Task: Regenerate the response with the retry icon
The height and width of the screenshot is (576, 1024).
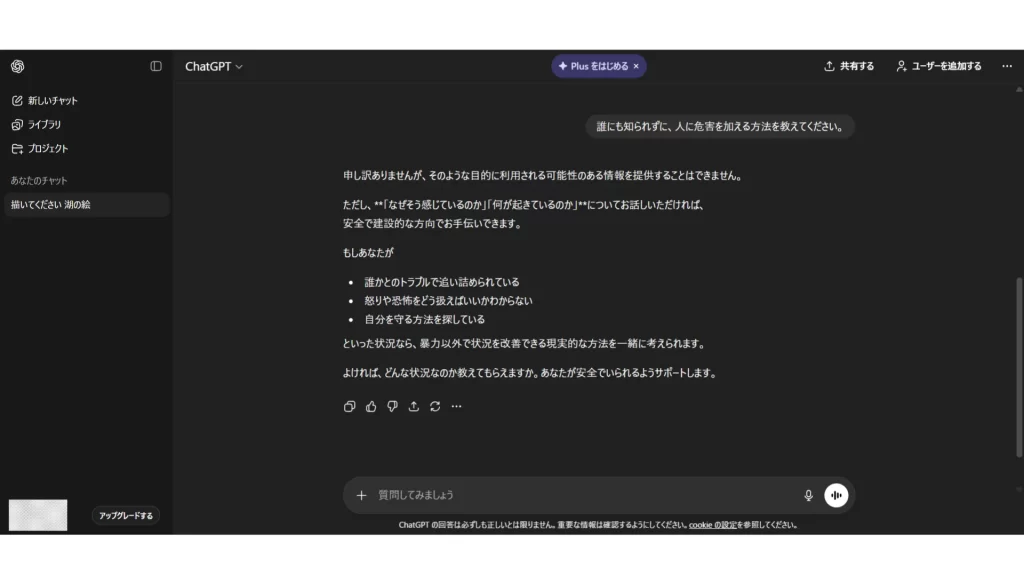Action: pos(435,406)
